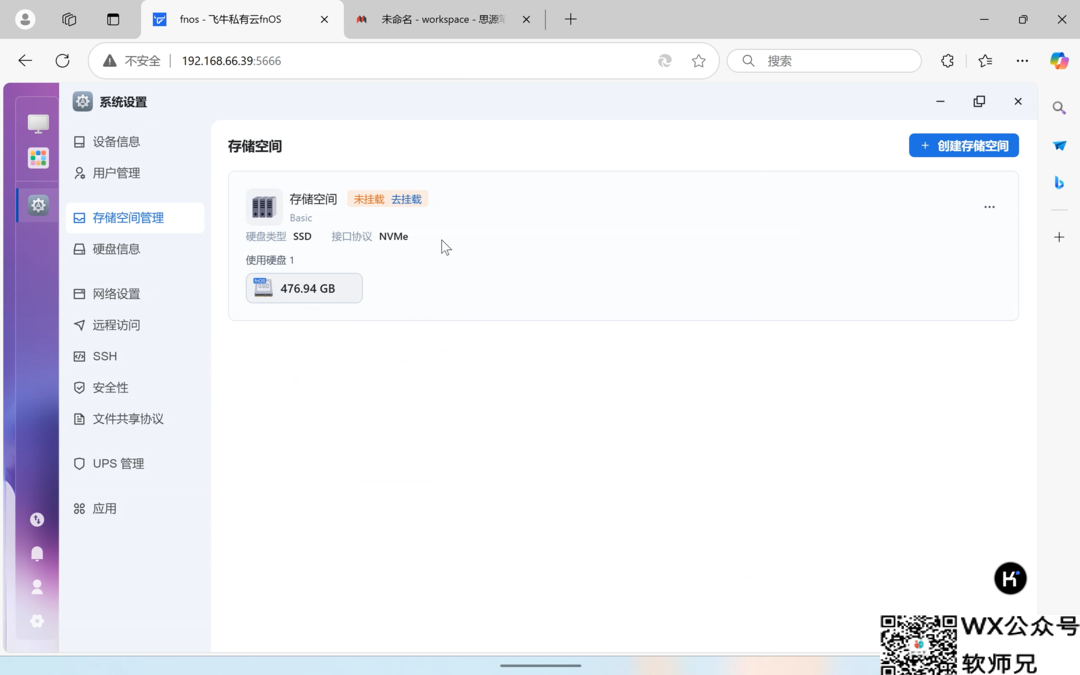1080x675 pixels.
Task: Click the Basic storage type label
Action: pos(301,218)
